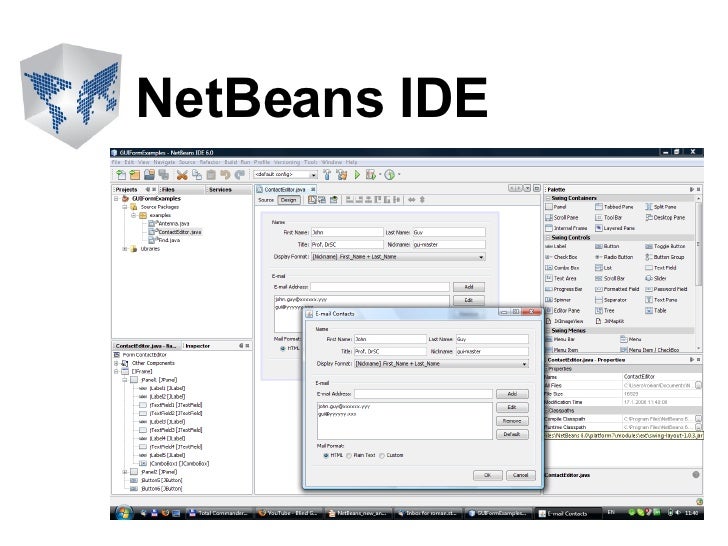Collapse the Swing Controls palette section
Image resolution: width=728 pixels, height=546 pixels.
[548, 238]
